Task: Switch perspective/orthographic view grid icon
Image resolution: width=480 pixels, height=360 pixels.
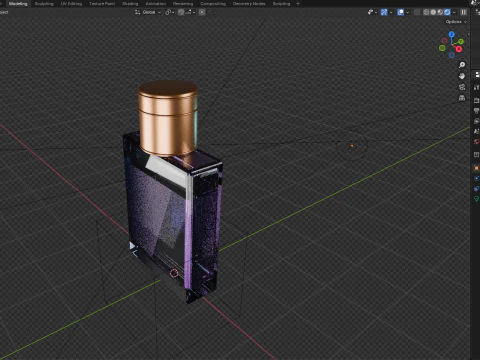Action: pyautogui.click(x=462, y=98)
